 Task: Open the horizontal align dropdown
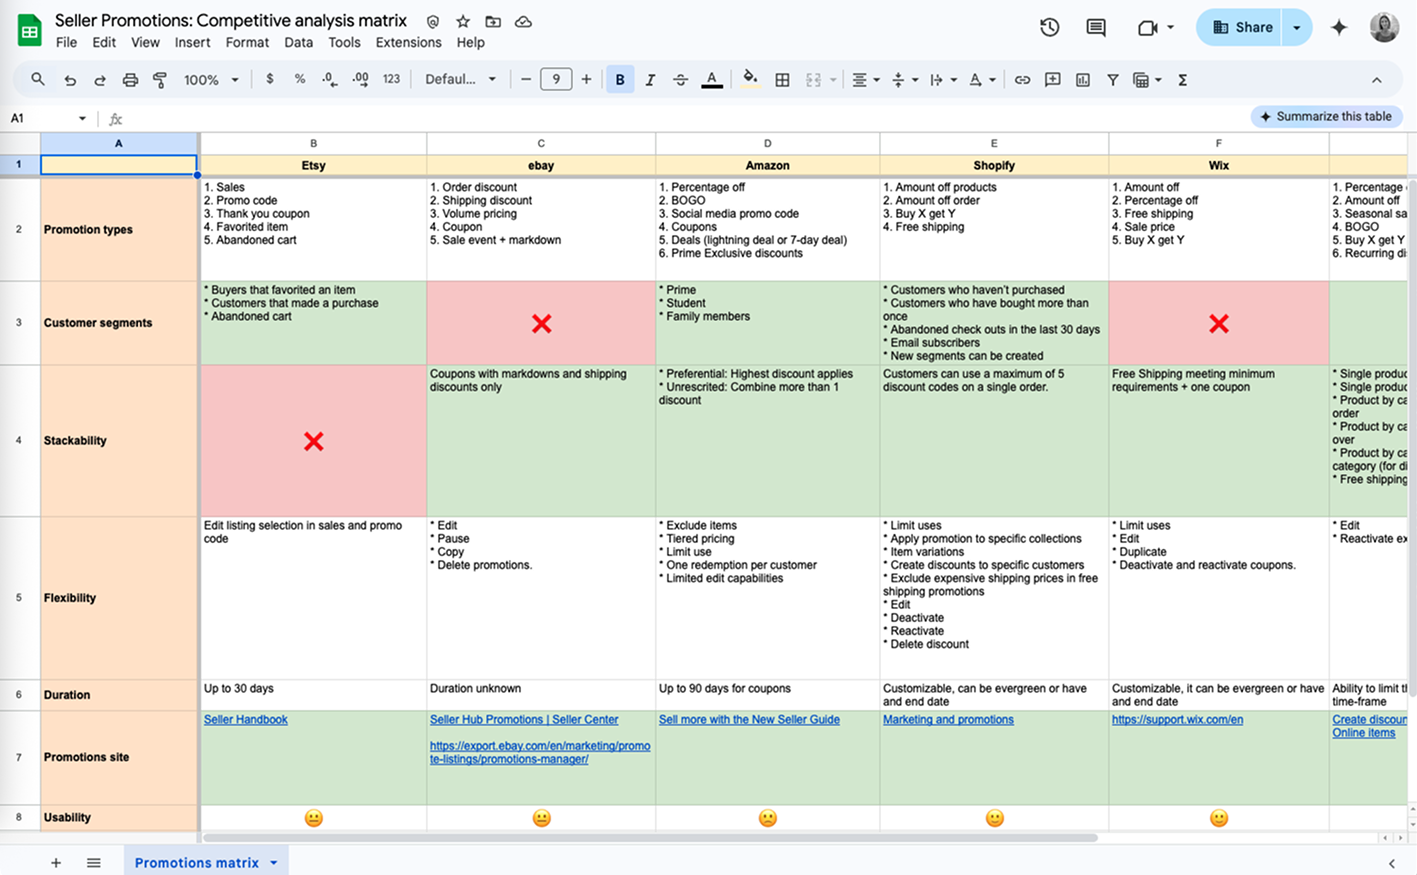click(865, 80)
